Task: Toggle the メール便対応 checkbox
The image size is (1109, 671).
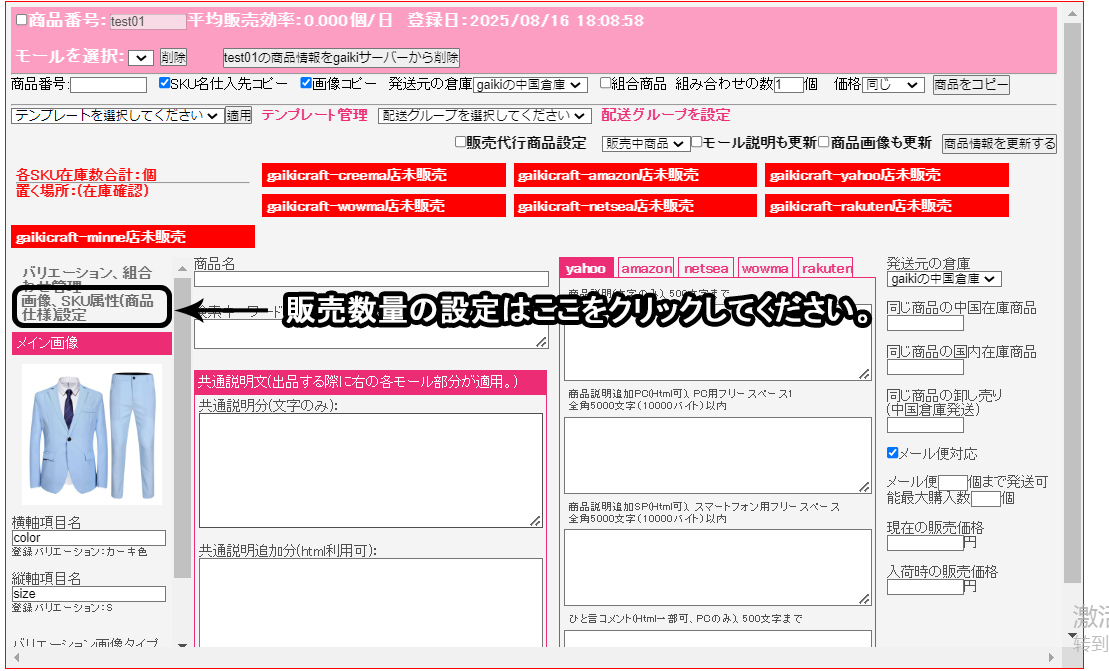Action: pos(893,453)
